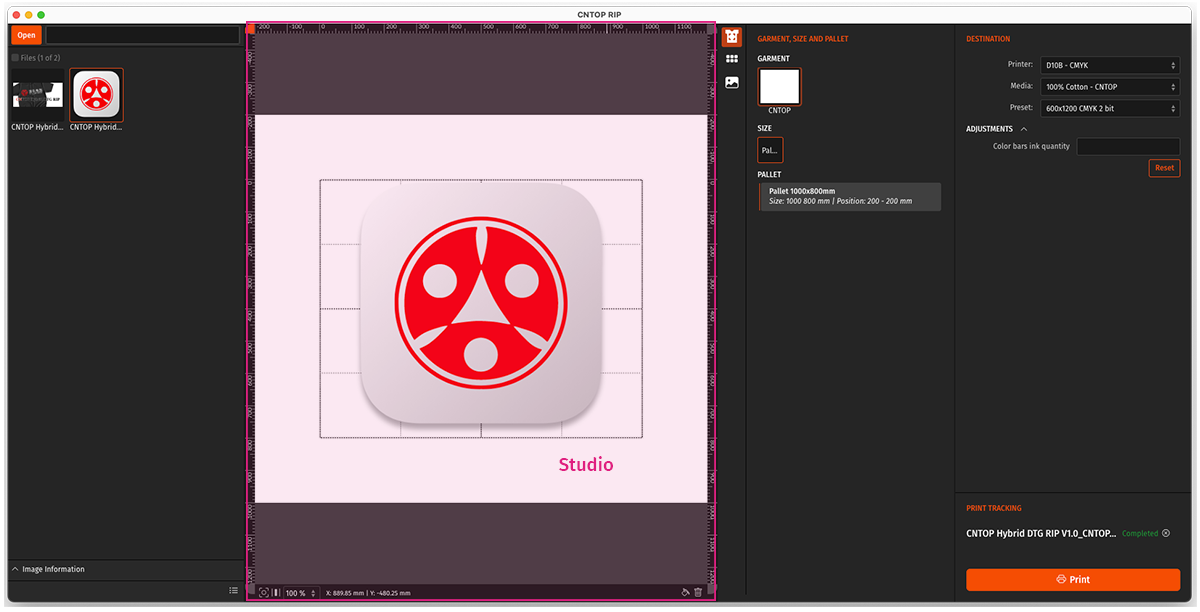1200x612 pixels.
Task: Select the CNTOP Hybrid file thumbnail
Action: click(96, 96)
